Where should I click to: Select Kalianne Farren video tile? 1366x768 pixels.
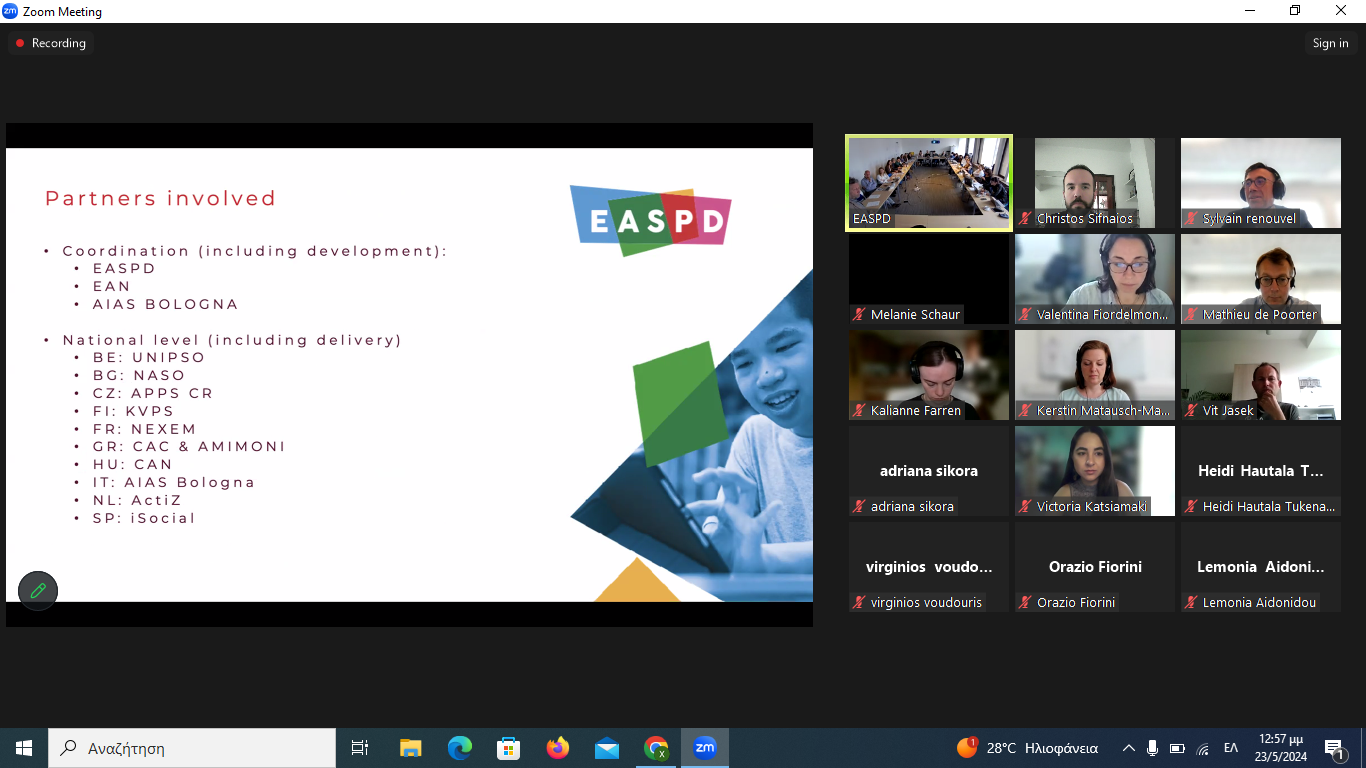pos(929,375)
